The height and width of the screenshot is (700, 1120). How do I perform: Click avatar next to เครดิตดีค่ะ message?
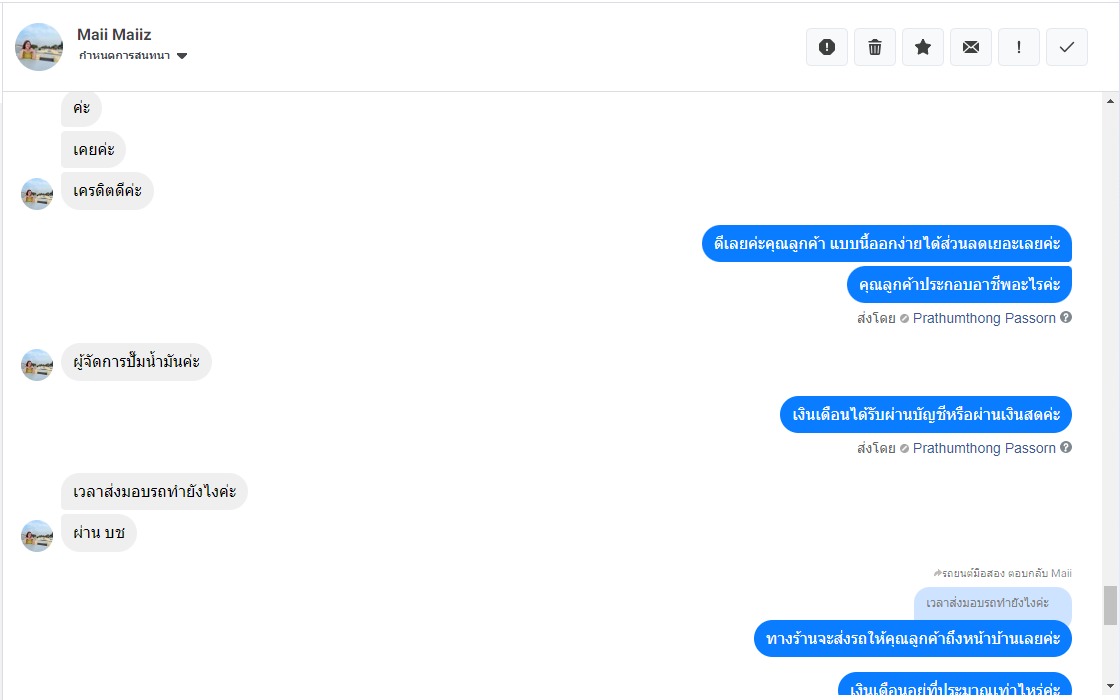[37, 194]
